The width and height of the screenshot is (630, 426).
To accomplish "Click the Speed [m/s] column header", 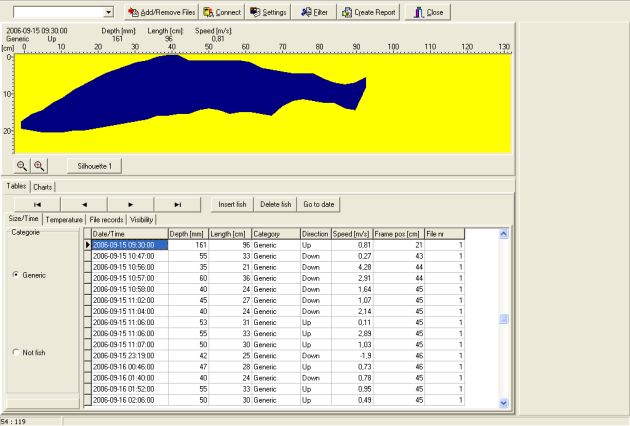I will coord(352,233).
